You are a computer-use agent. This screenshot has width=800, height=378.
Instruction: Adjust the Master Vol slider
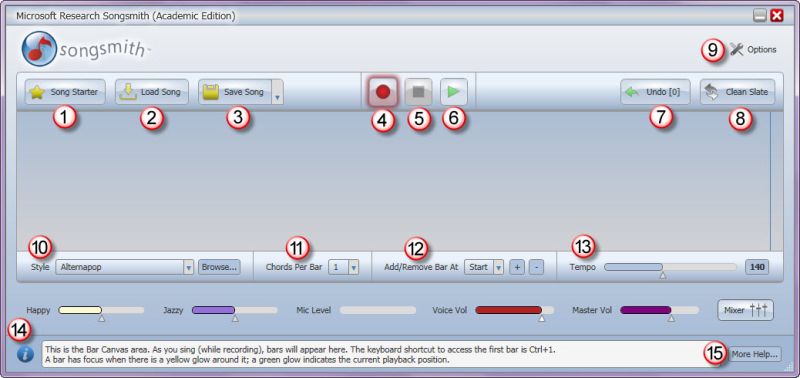[x=660, y=310]
